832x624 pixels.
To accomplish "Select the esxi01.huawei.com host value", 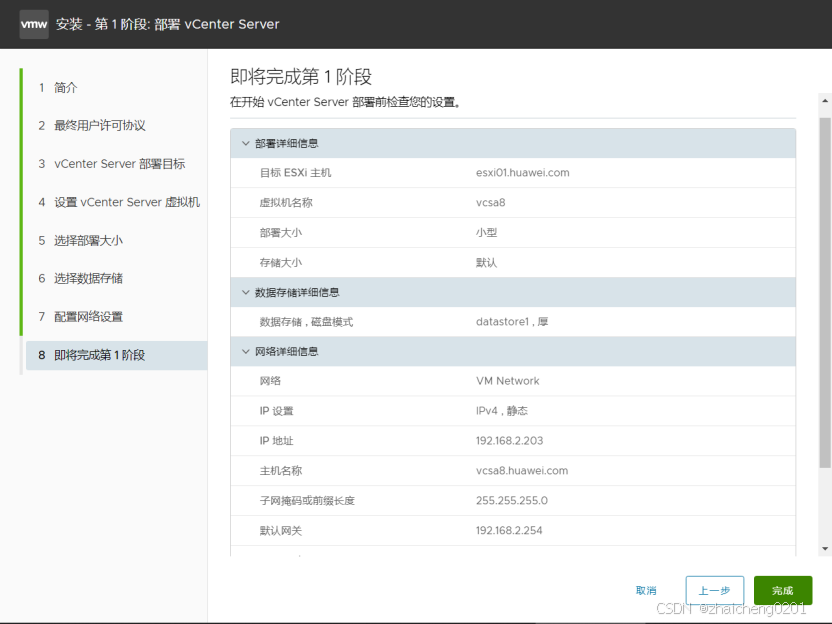I will (523, 173).
